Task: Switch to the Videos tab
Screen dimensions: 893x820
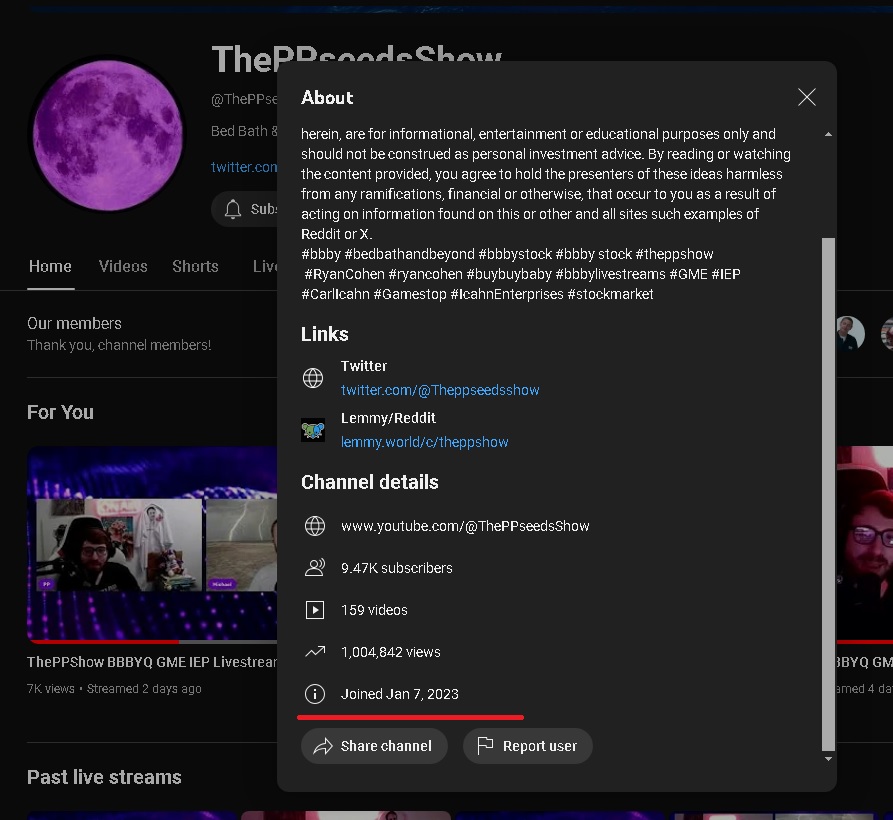Action: click(x=123, y=266)
